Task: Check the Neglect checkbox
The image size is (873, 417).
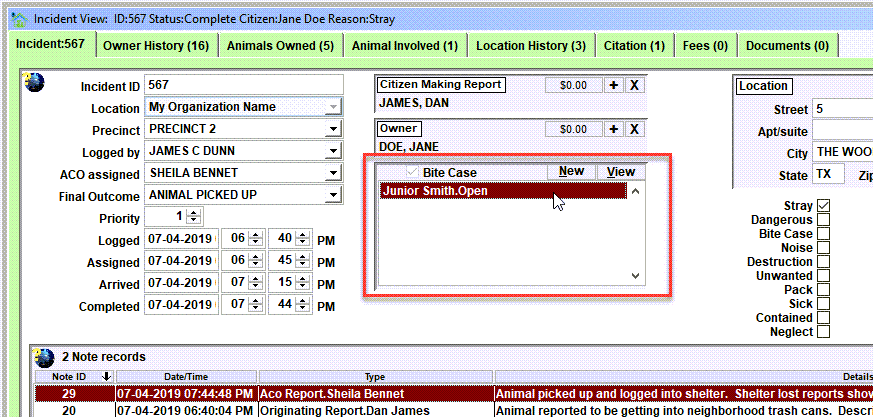Action: tap(823, 332)
